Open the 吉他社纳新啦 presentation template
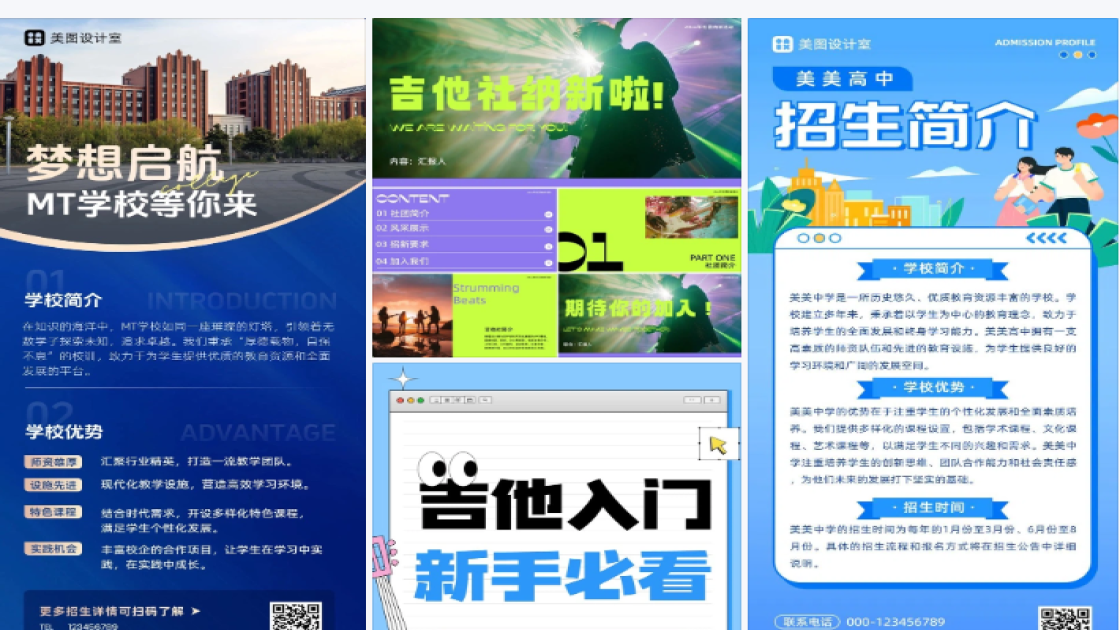This screenshot has height=630, width=1120. [556, 187]
